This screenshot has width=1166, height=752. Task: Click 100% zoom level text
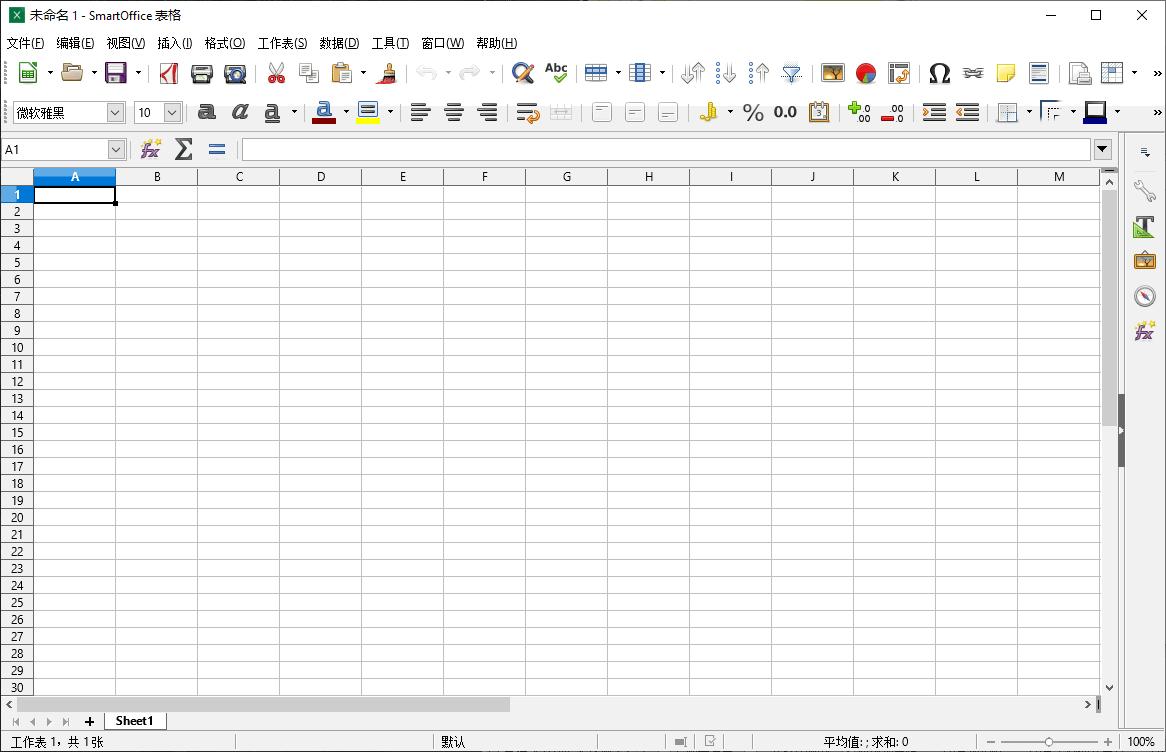[x=1141, y=742]
